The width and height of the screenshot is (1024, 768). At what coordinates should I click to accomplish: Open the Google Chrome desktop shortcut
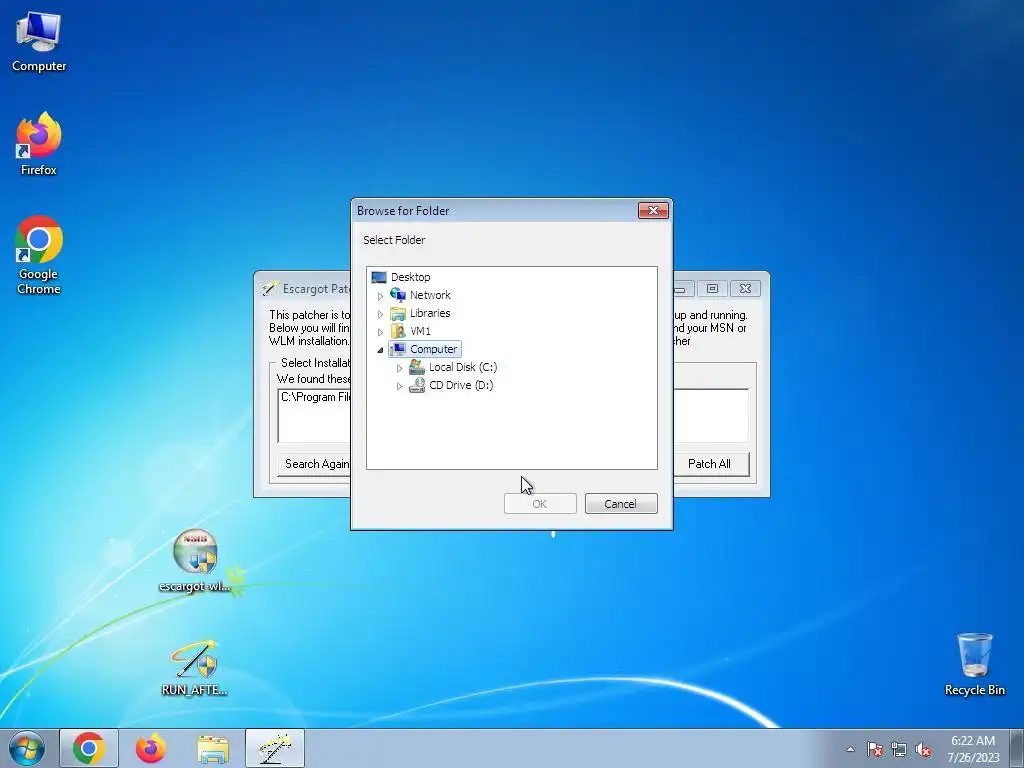(39, 255)
